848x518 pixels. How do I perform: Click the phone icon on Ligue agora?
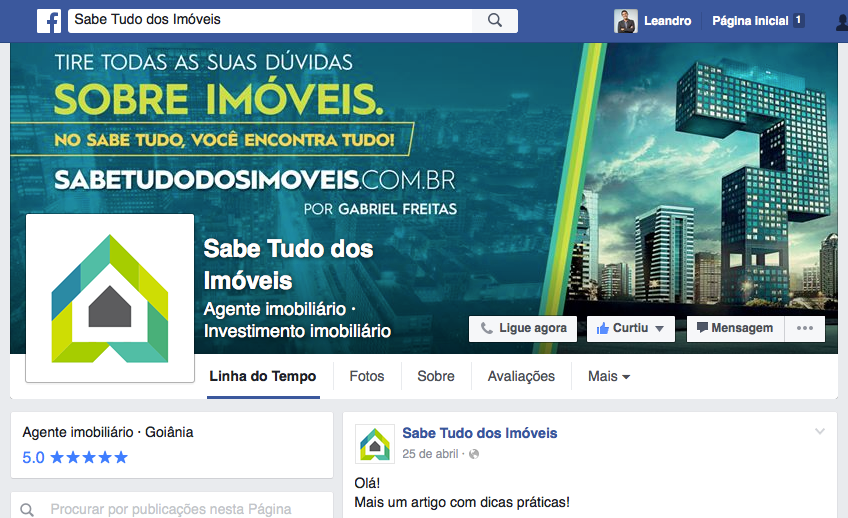coord(487,328)
